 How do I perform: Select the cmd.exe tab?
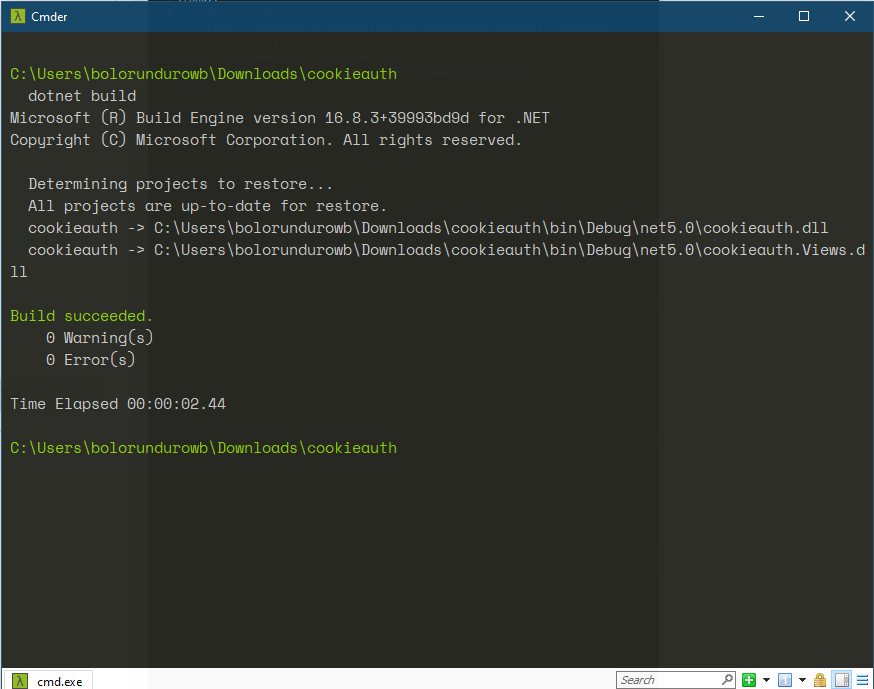click(x=48, y=681)
